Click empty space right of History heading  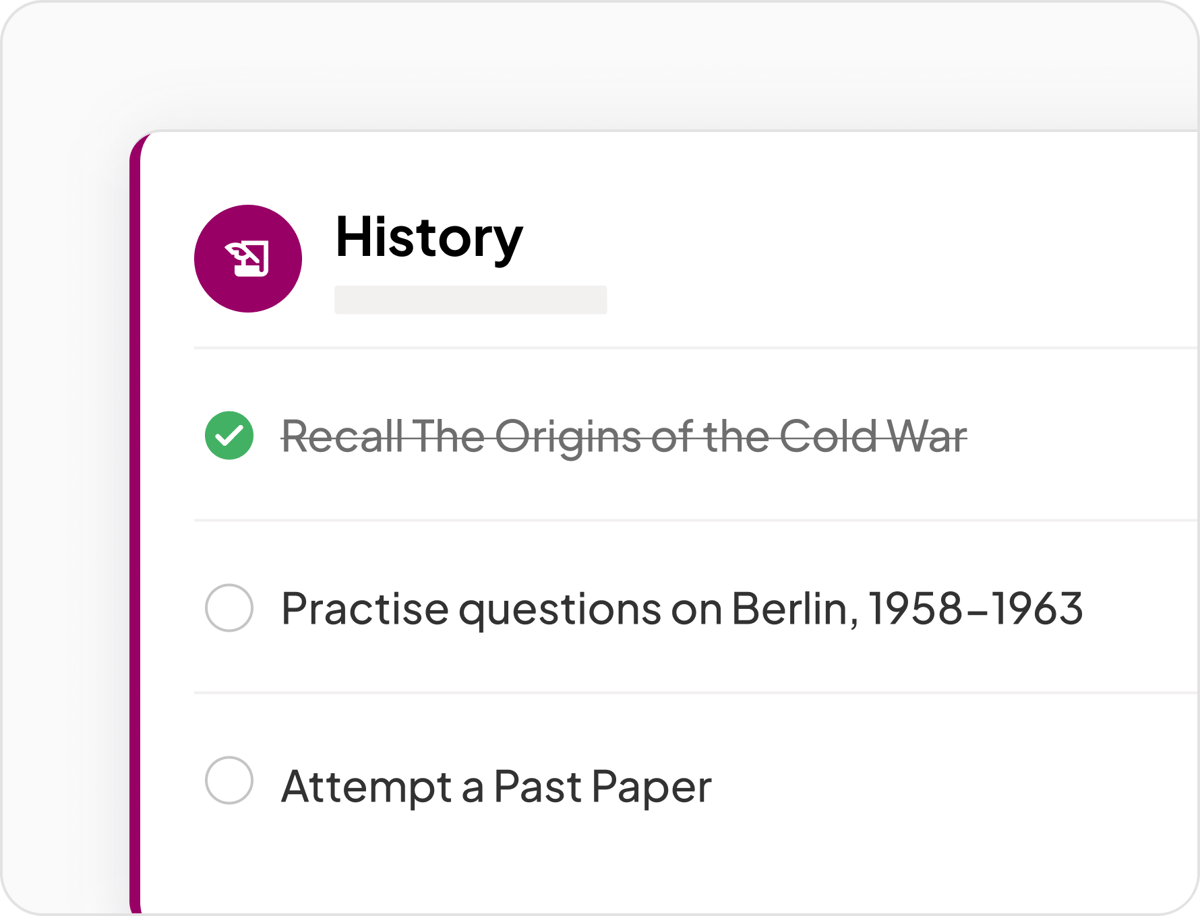(850, 240)
